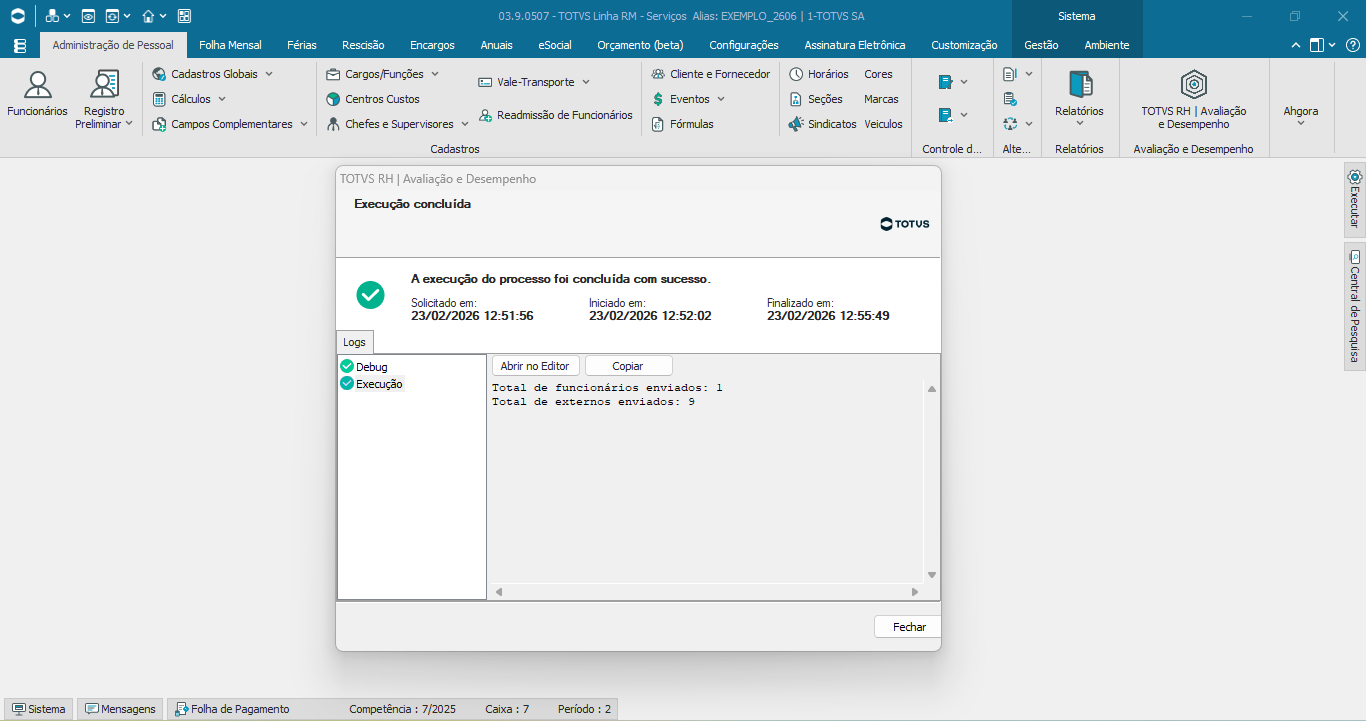Open the main application menu stack icon
Viewport: 1366px width, 721px height.
[x=20, y=45]
